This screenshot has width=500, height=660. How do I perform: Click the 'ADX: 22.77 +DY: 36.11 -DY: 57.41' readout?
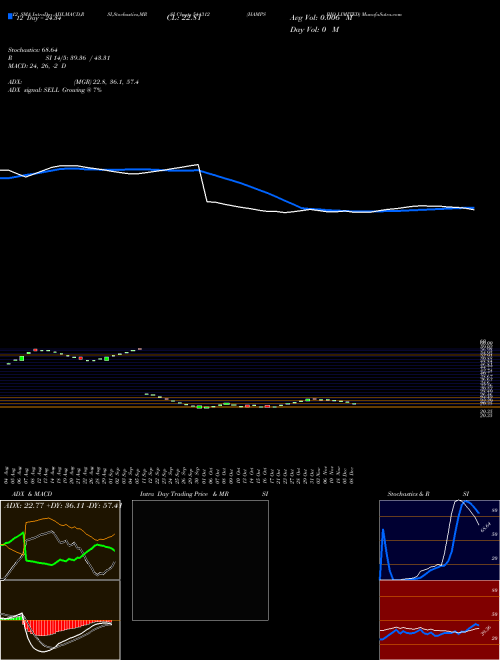(x=63, y=505)
